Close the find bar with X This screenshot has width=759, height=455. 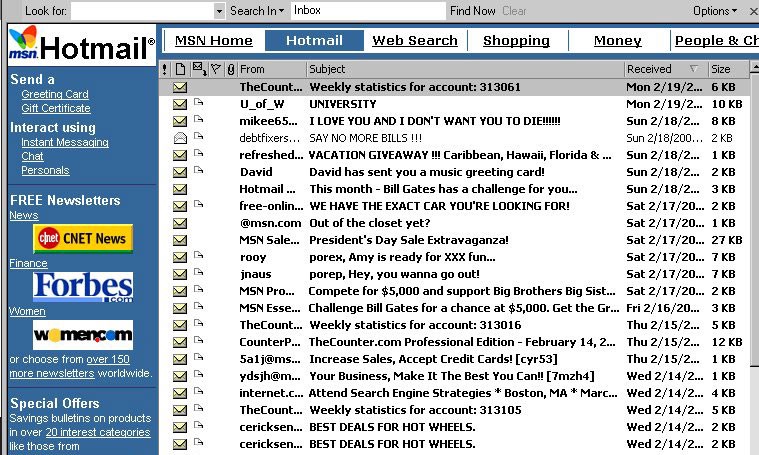click(754, 11)
